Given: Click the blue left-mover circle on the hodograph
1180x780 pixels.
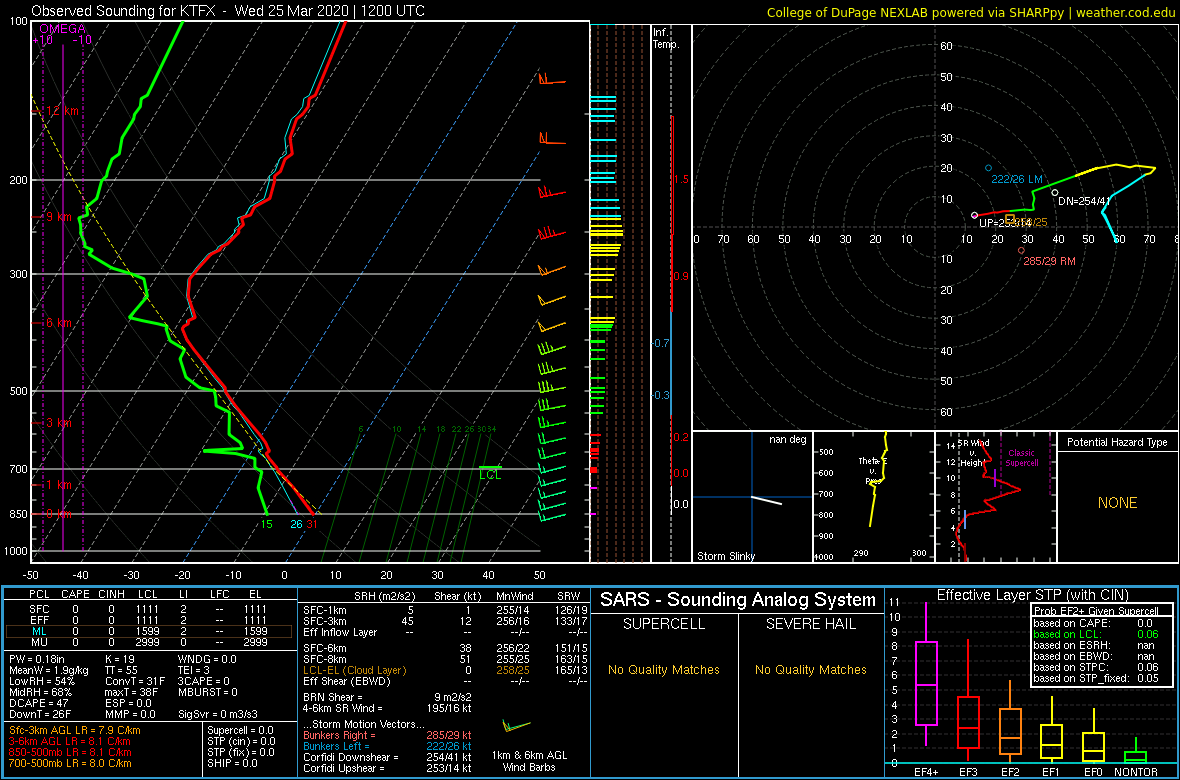Looking at the screenshot, I should point(988,168).
